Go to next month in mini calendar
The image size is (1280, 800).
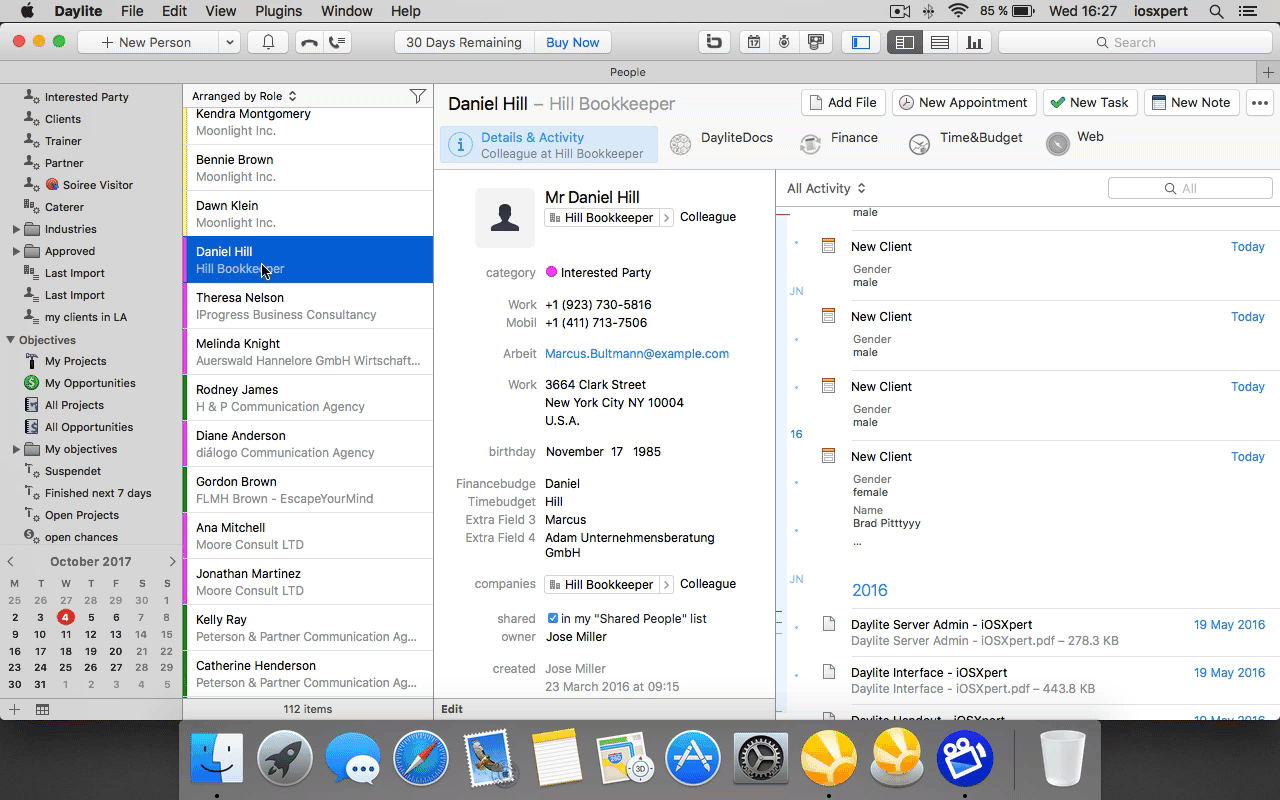[172, 562]
